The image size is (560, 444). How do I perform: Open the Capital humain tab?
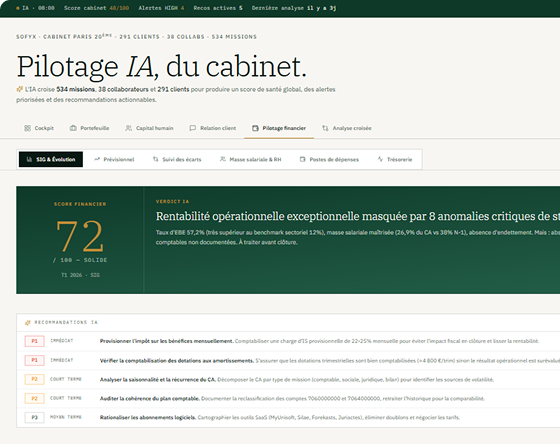(149, 128)
